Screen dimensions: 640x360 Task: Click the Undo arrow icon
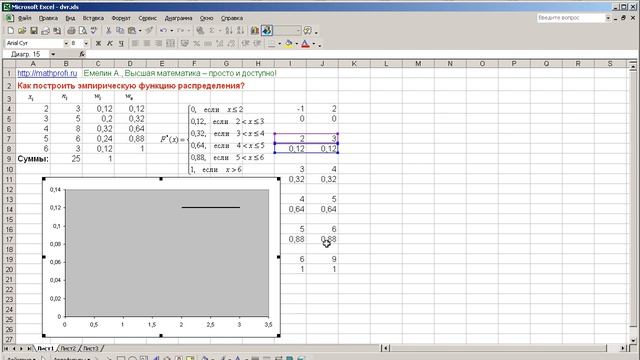pos(164,31)
